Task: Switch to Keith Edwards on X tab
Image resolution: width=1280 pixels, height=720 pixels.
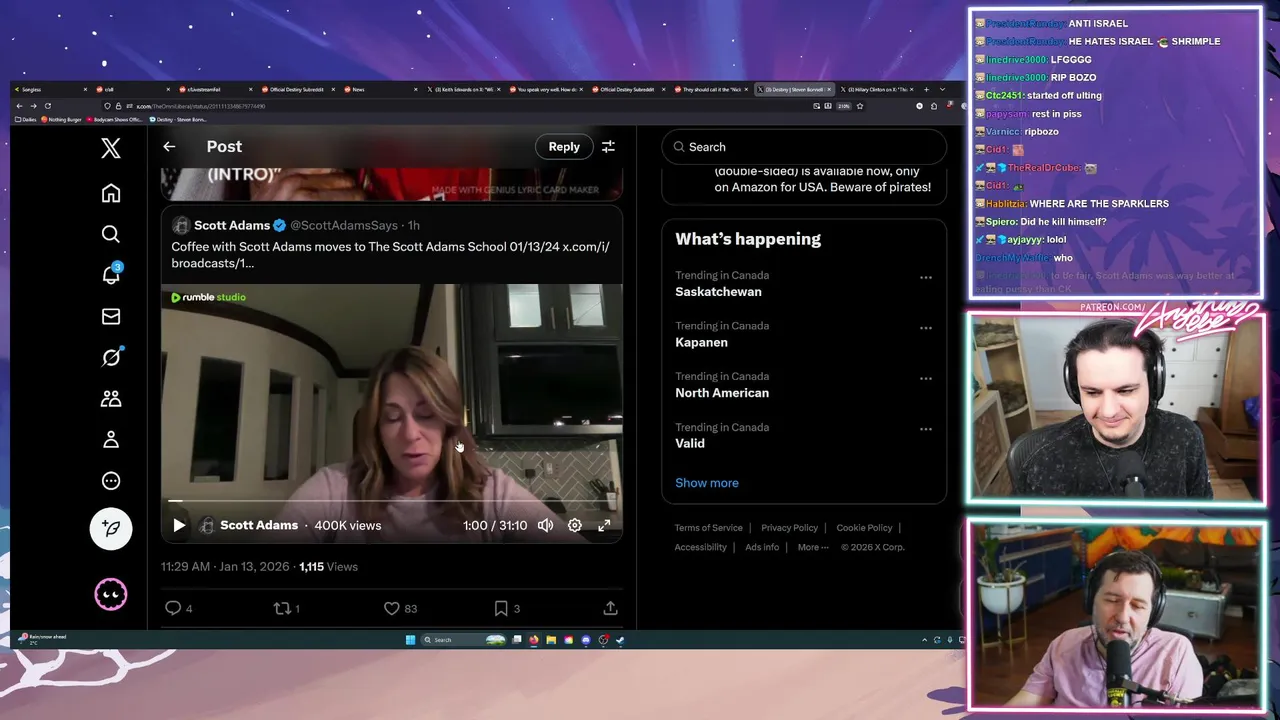Action: pos(465,90)
